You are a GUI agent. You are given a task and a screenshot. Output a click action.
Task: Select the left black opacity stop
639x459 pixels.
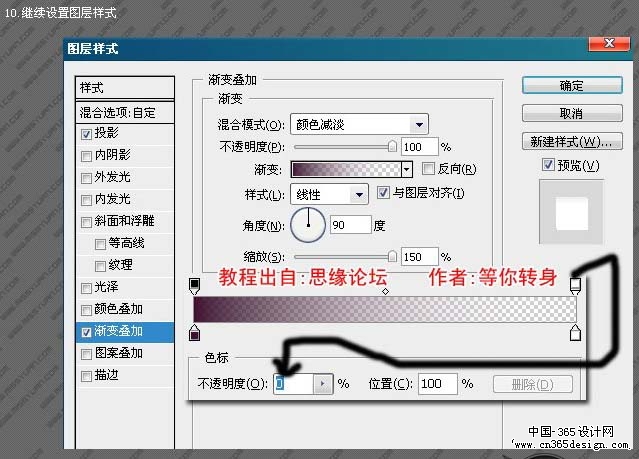coord(194,286)
